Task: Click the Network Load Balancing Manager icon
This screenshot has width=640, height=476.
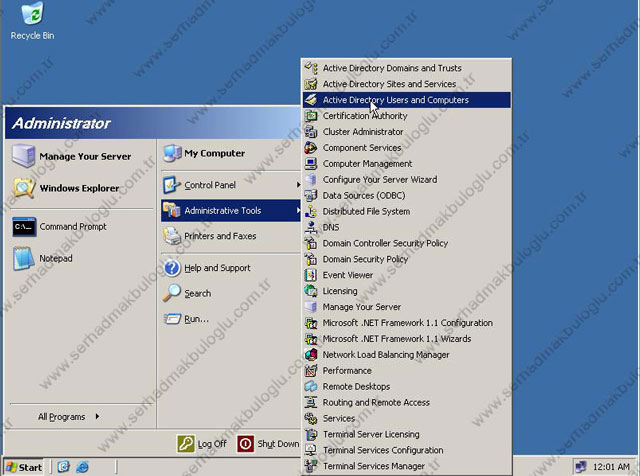Action: (311, 354)
